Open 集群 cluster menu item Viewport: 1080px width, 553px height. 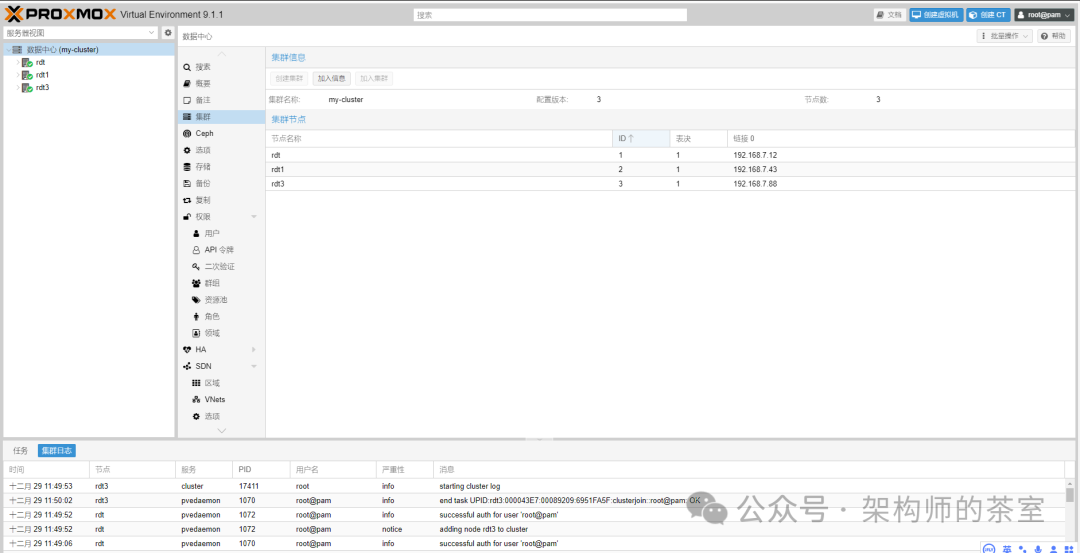(x=221, y=117)
